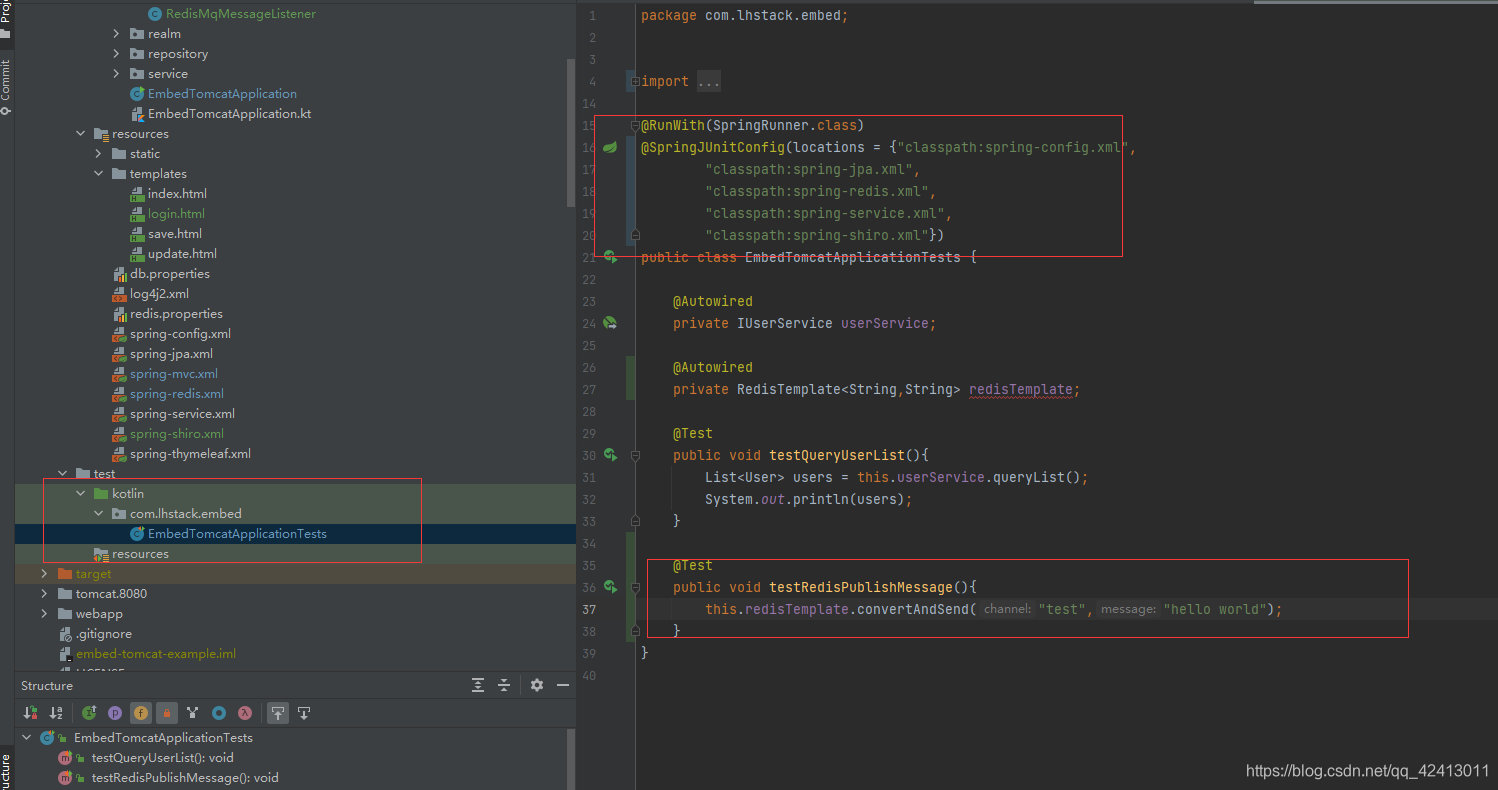Run test class from line 21 gutter icon
Screen dimensions: 1498x790
tap(610, 258)
